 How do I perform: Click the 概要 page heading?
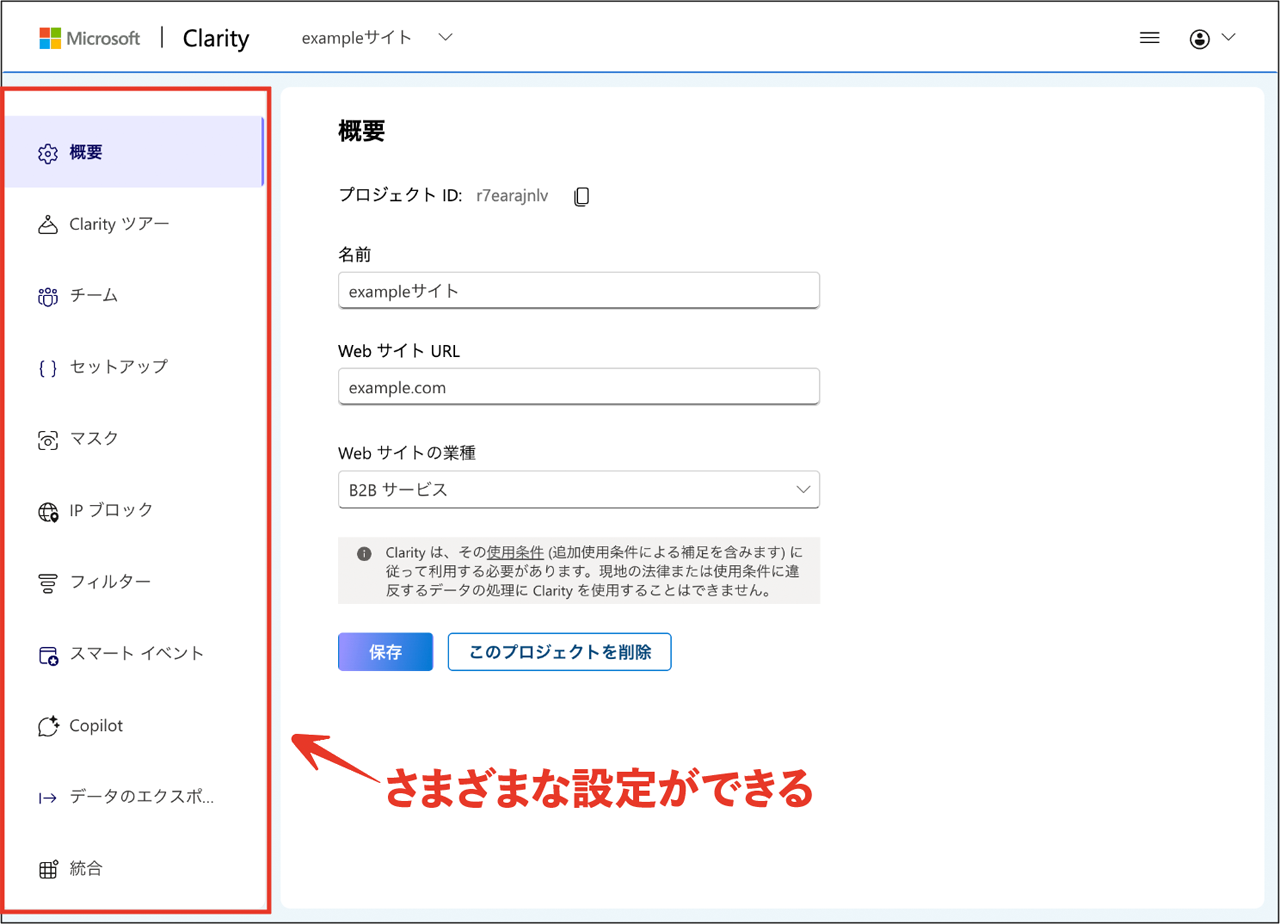pos(362,131)
